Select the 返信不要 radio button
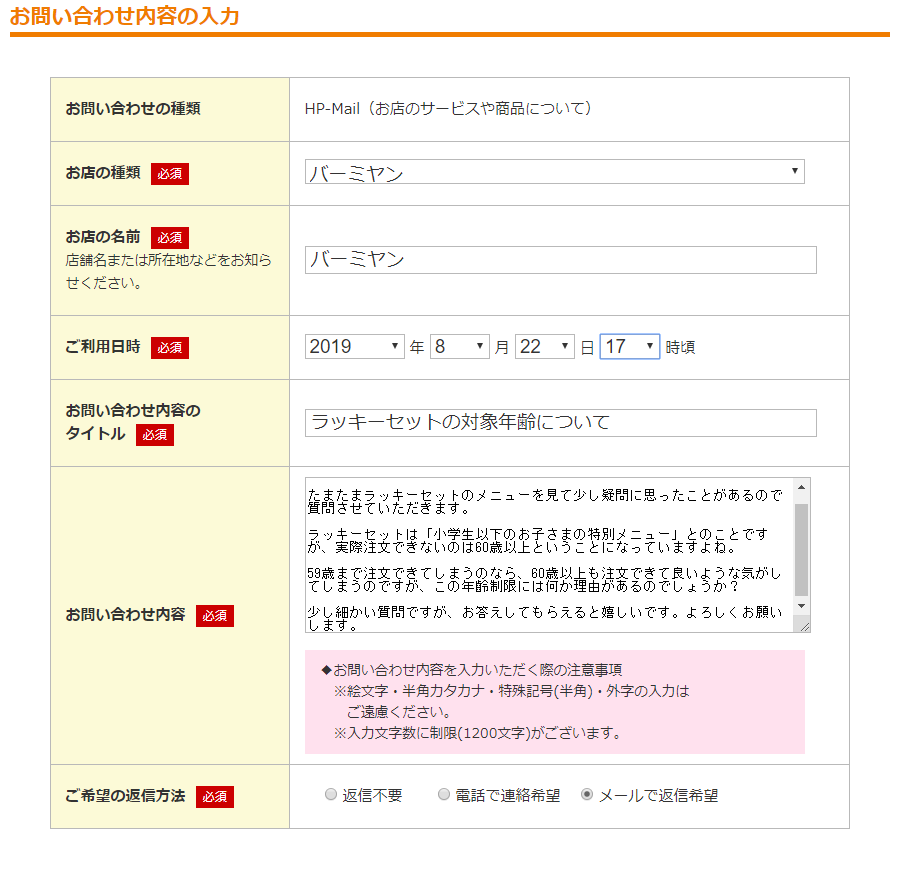The image size is (924, 870). click(x=331, y=795)
